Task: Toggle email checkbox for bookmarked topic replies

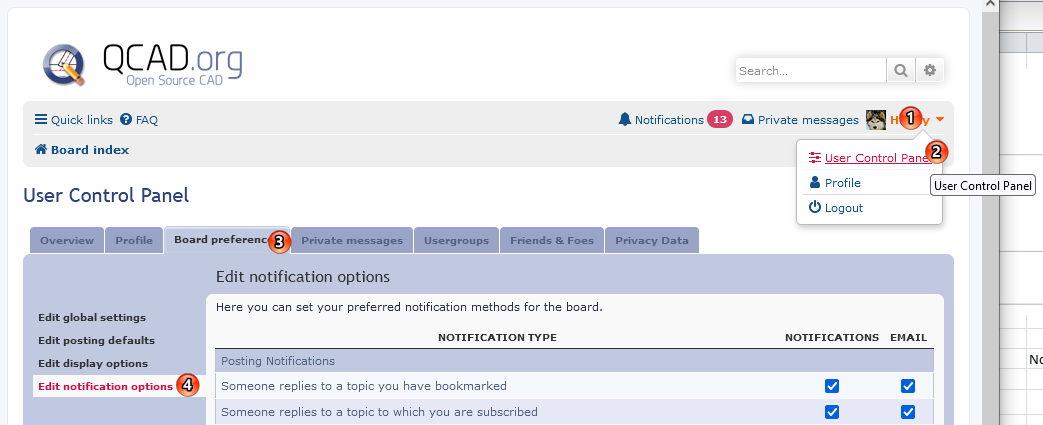Action: coord(908,386)
